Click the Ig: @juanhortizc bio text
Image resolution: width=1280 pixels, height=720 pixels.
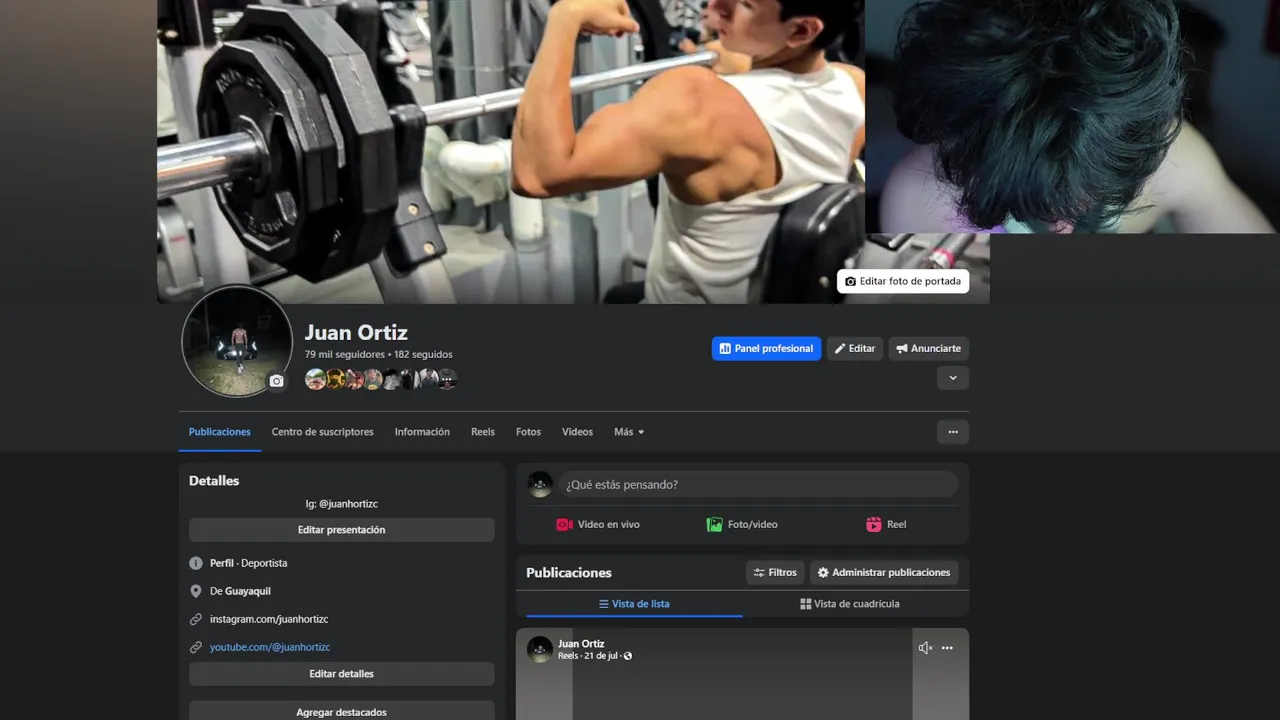[342, 504]
